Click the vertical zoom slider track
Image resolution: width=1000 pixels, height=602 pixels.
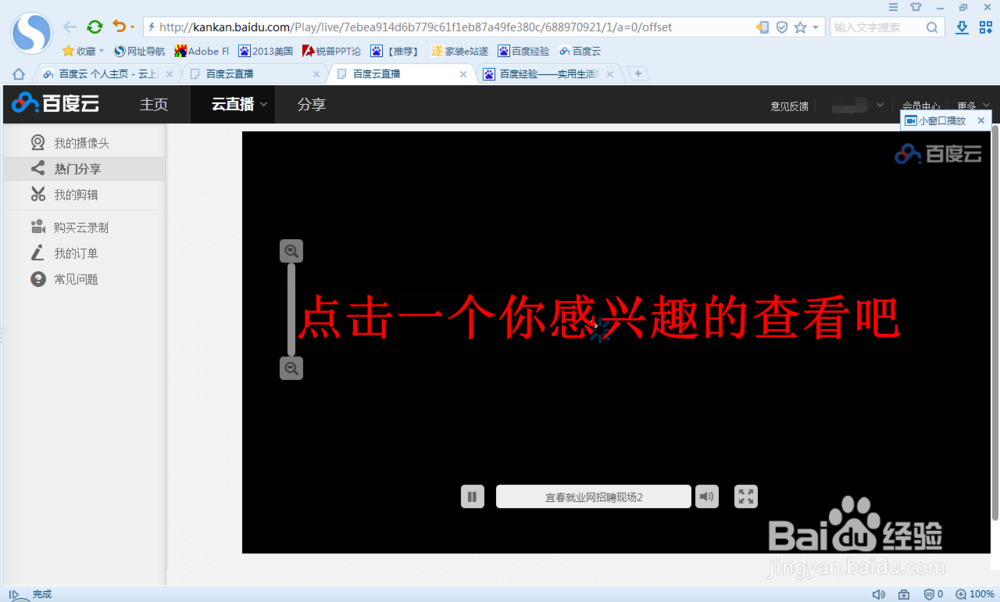(291, 309)
